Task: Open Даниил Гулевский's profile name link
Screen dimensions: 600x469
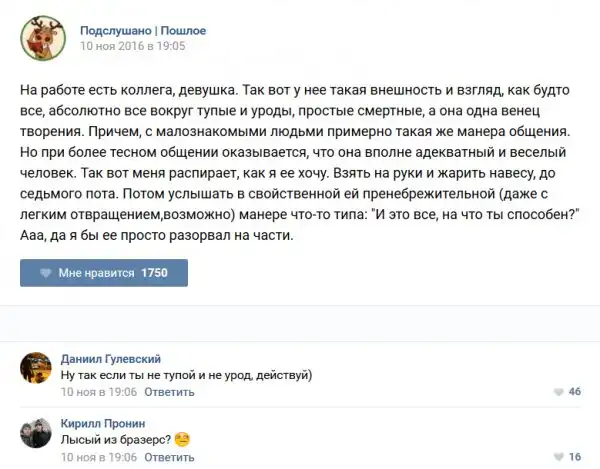Action: click(x=110, y=359)
